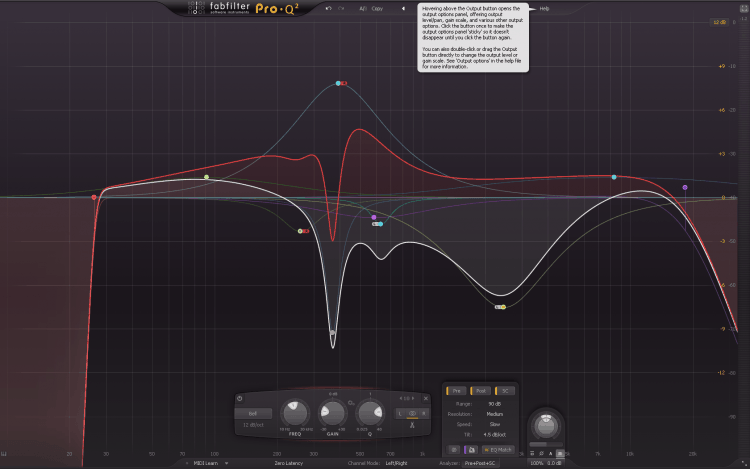The width and height of the screenshot is (750, 469).
Task: Click the output level knob
Action: pos(546,425)
